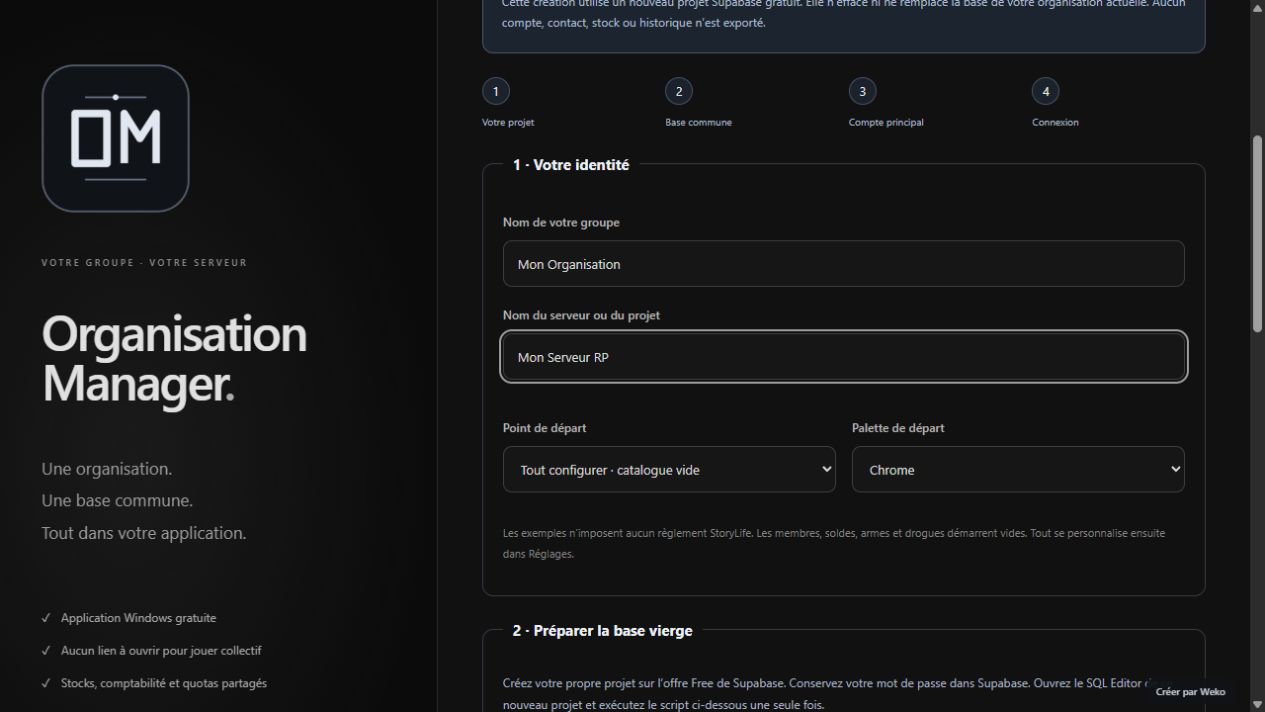Focus the Nom de votre groupe field
The image size is (1265, 712).
843,264
